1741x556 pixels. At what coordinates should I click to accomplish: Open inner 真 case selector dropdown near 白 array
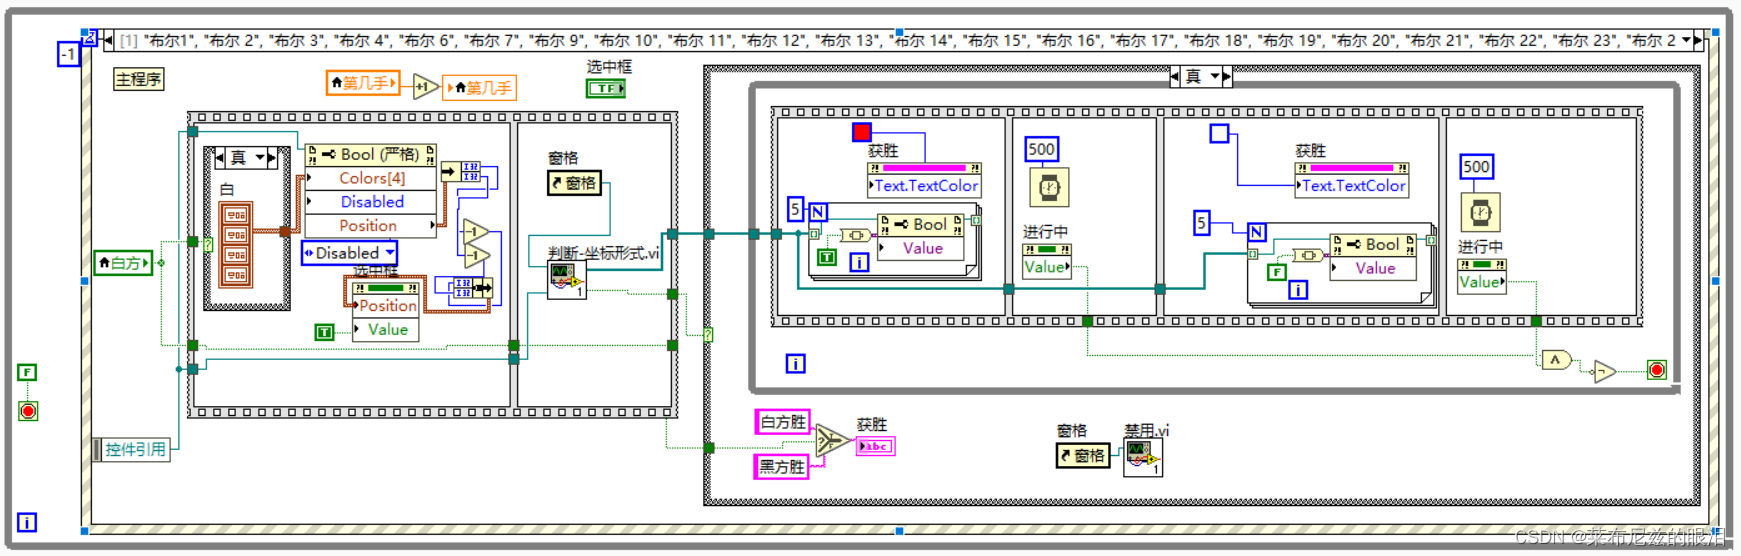point(260,158)
